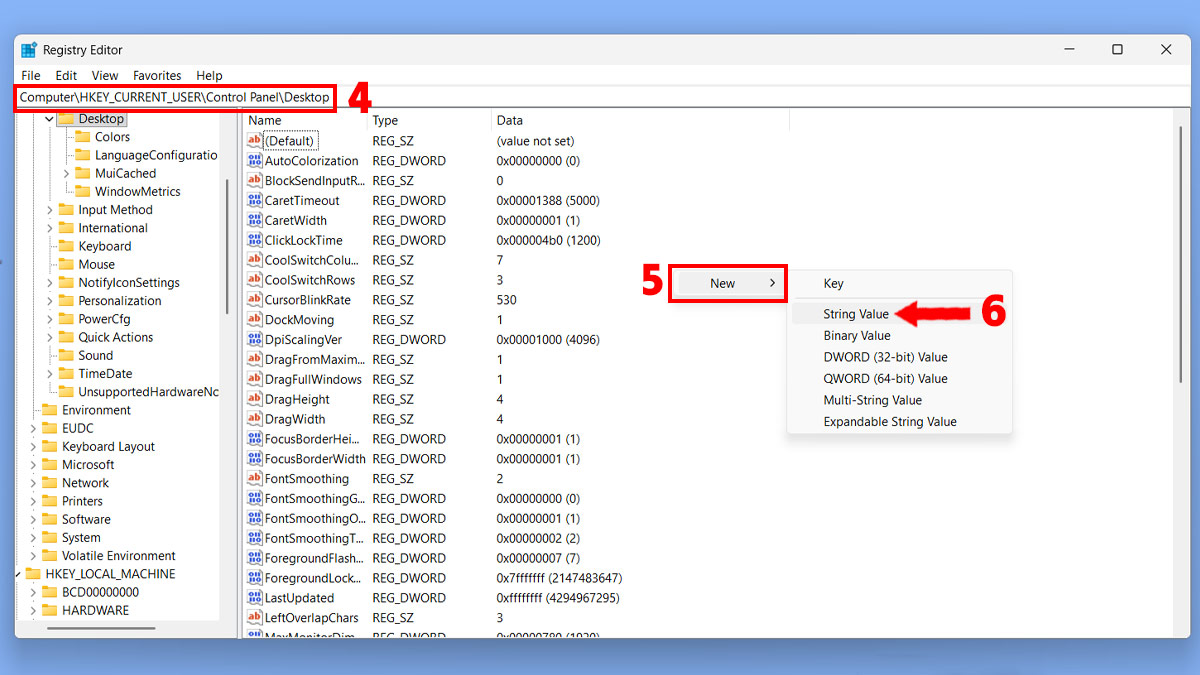Click the HARDWARE folder icon
The image size is (1200, 675).
(x=50, y=610)
